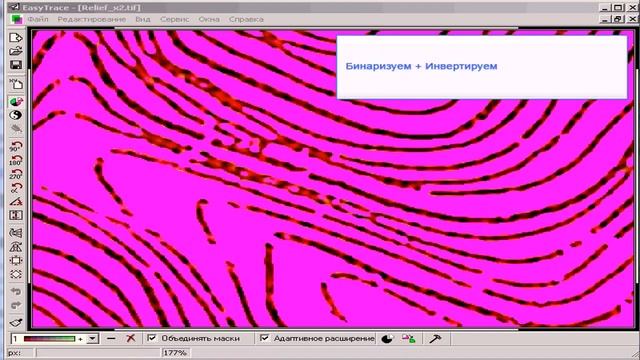This screenshot has width=640, height=360.
Task: Click the vertical scrollbar on canvas left
Action: 29,176
